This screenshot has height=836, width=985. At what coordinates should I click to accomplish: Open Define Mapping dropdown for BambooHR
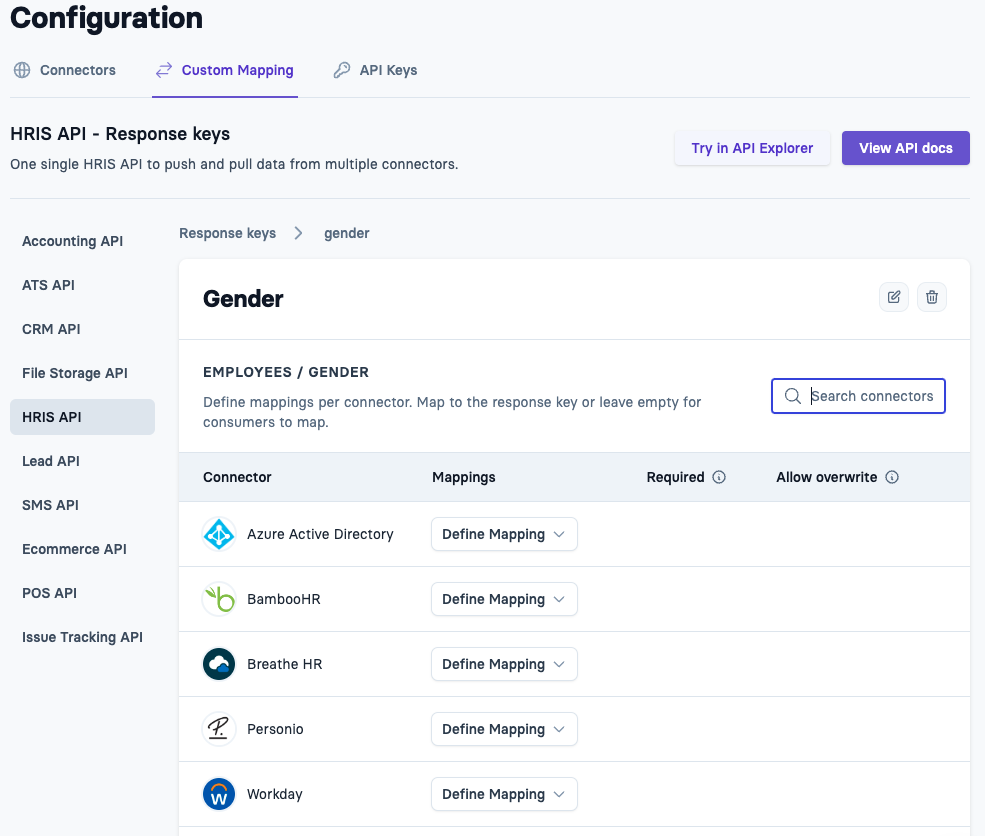[x=504, y=599]
